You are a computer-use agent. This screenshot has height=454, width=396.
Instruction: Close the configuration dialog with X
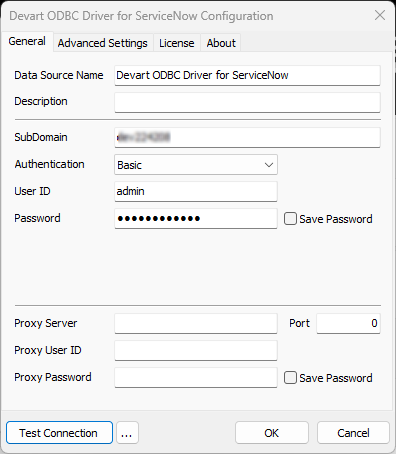pyautogui.click(x=380, y=15)
